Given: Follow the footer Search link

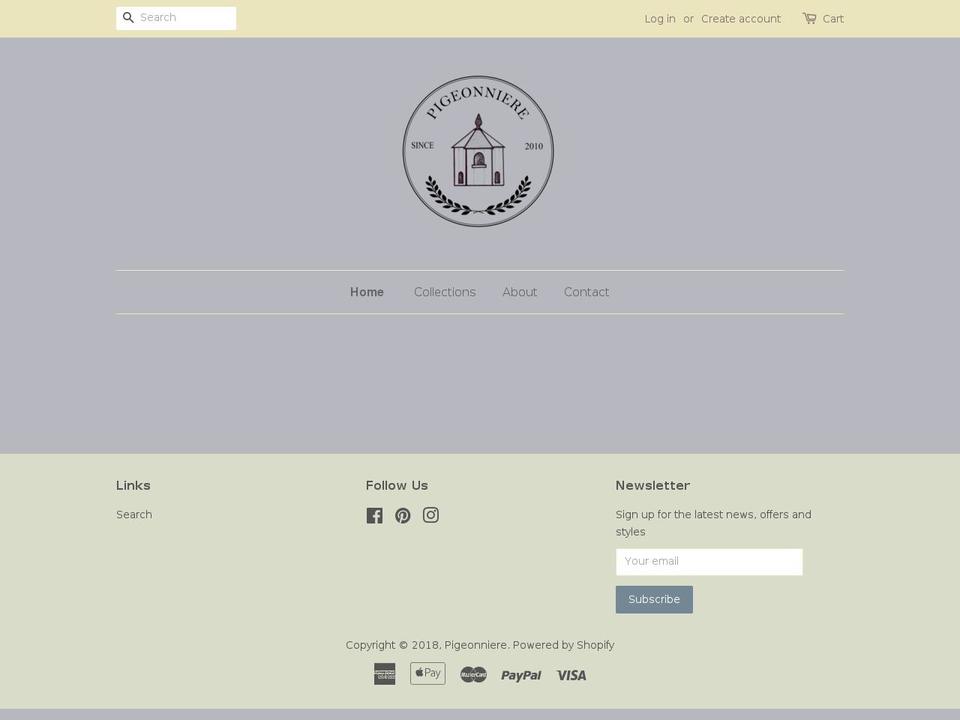Looking at the screenshot, I should 134,515.
